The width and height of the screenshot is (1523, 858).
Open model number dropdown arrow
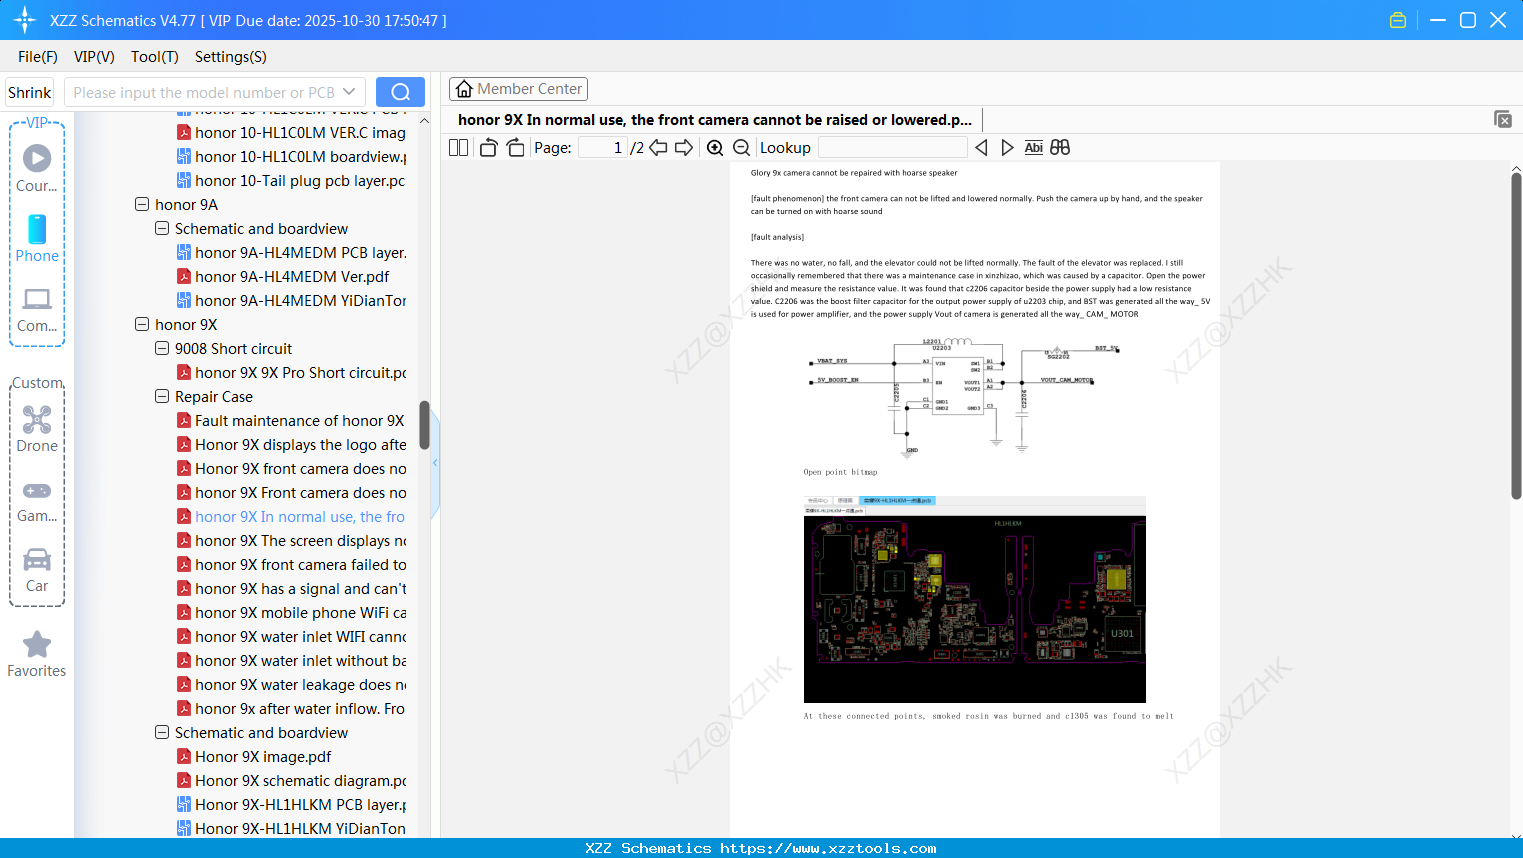pyautogui.click(x=349, y=92)
